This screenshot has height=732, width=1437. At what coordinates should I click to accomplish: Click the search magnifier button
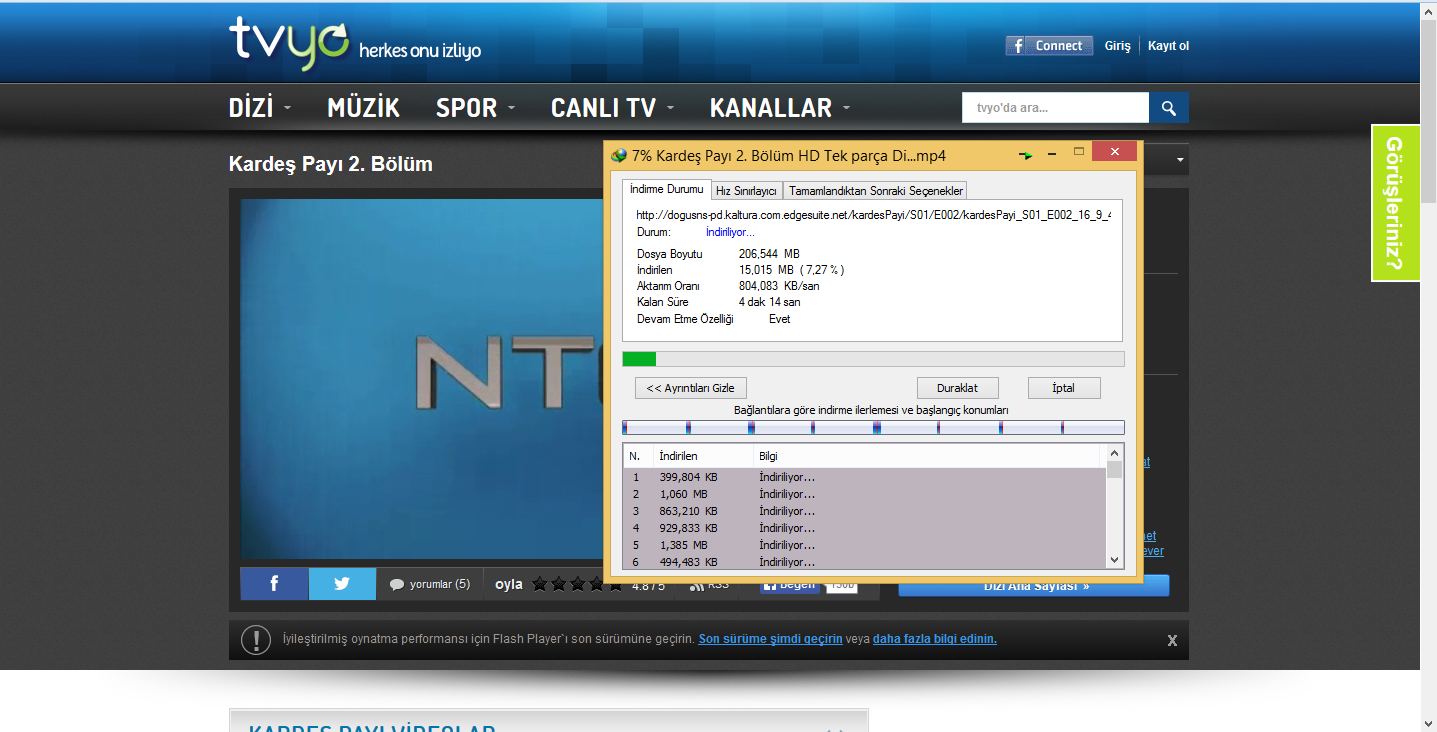1168,108
